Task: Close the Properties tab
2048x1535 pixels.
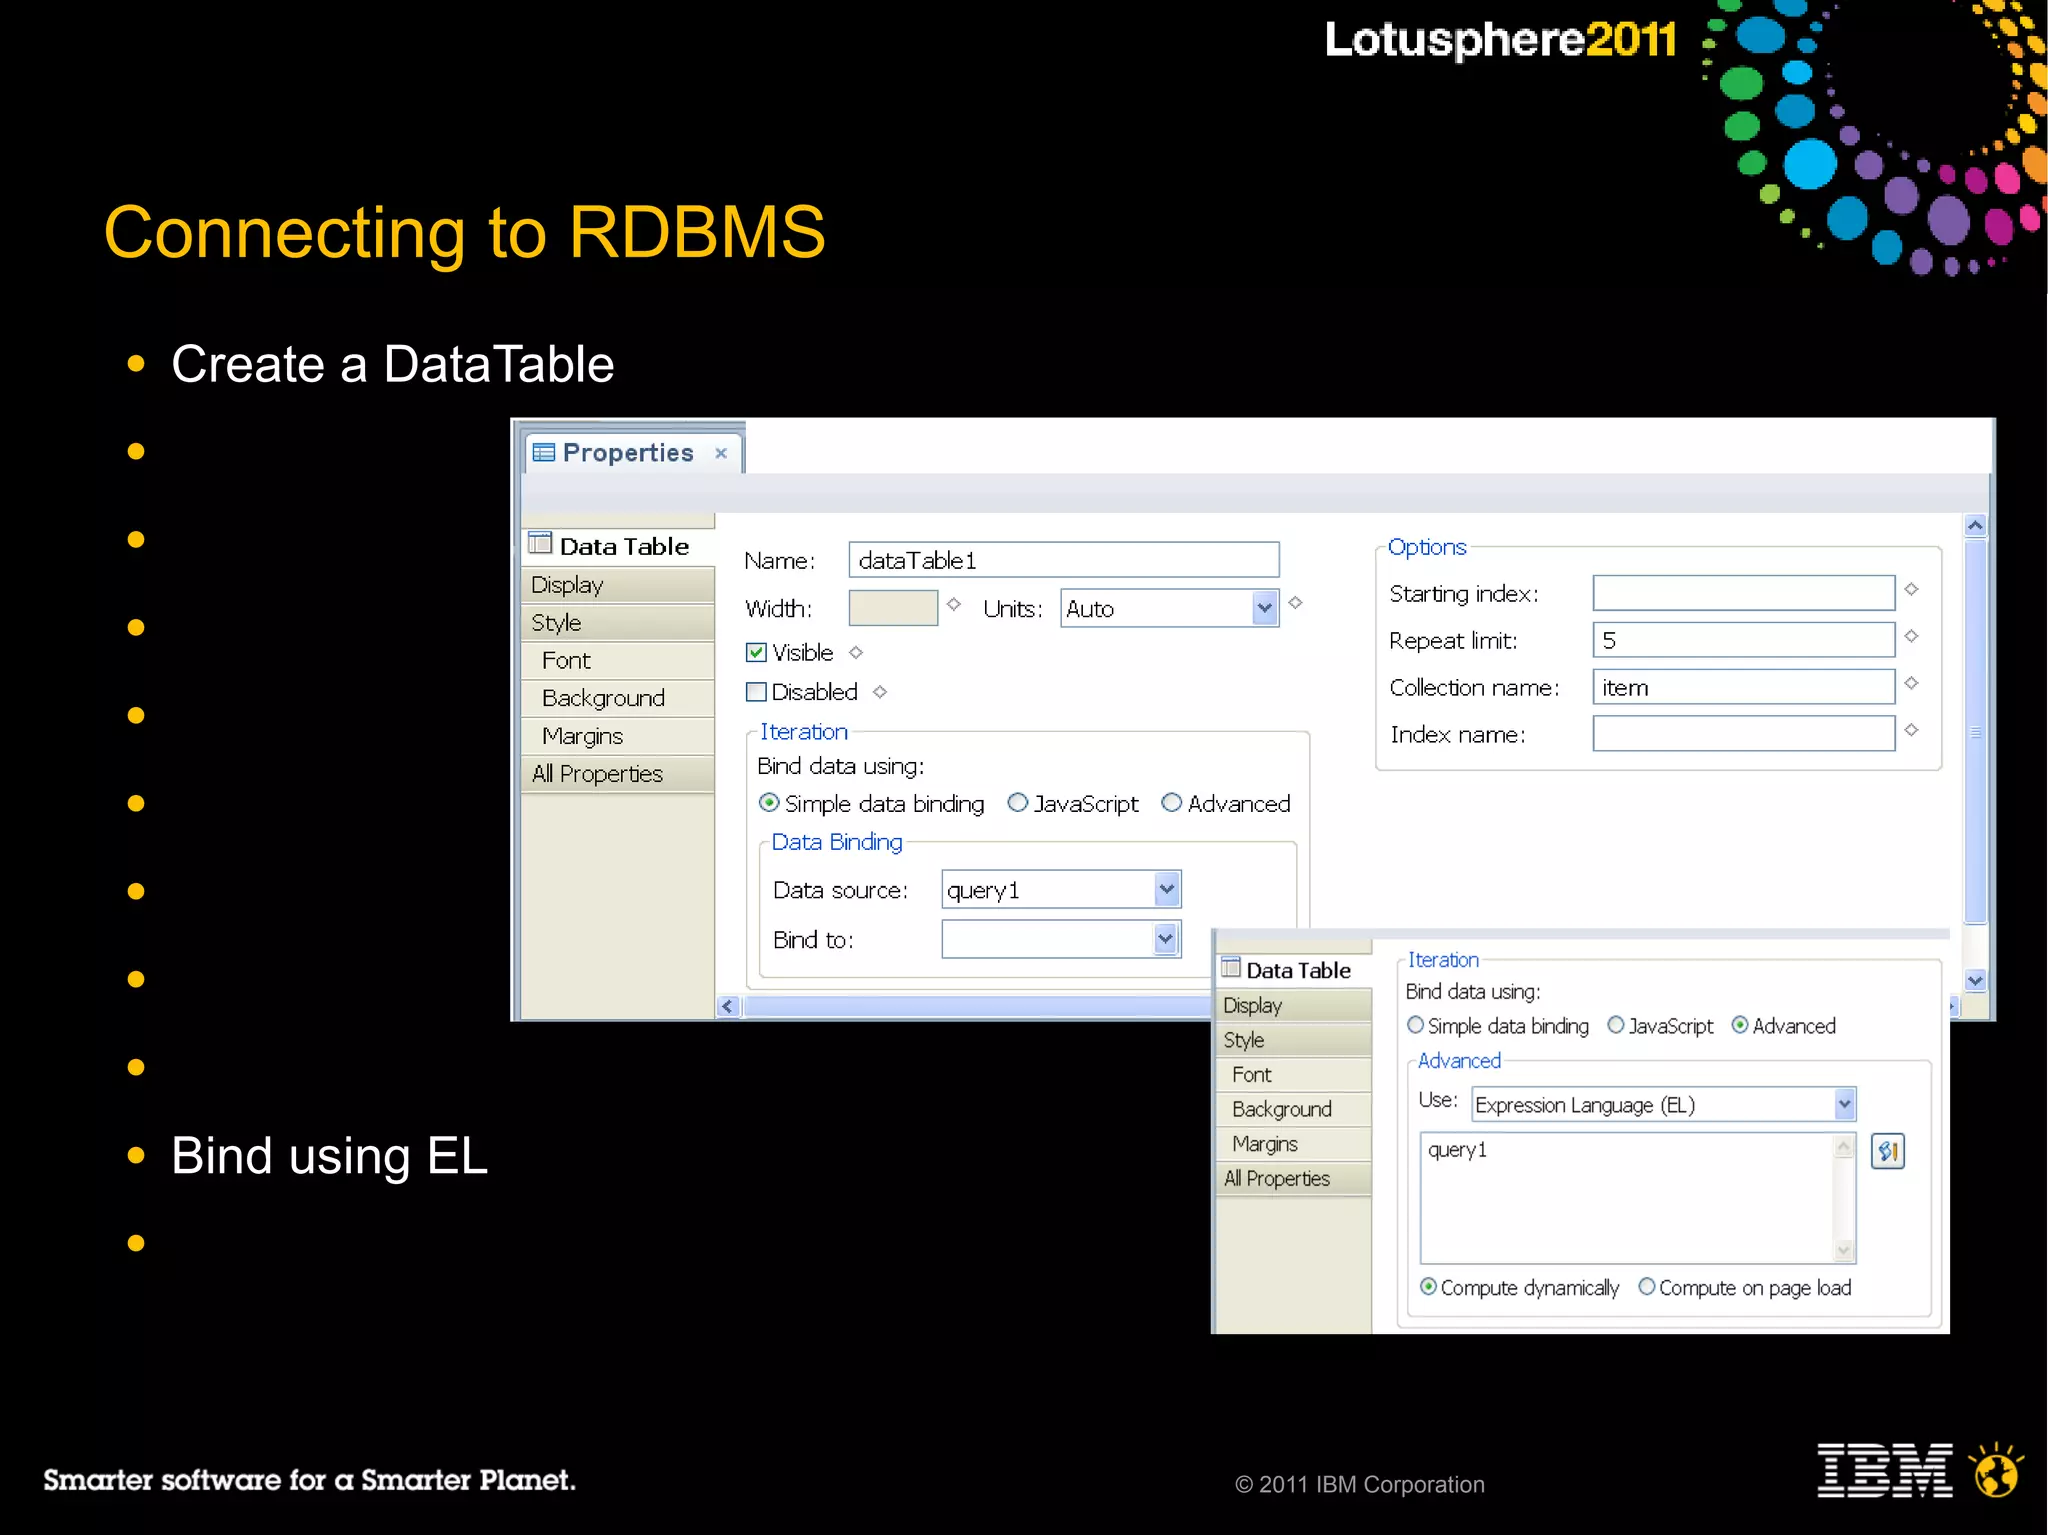Action: tap(720, 453)
